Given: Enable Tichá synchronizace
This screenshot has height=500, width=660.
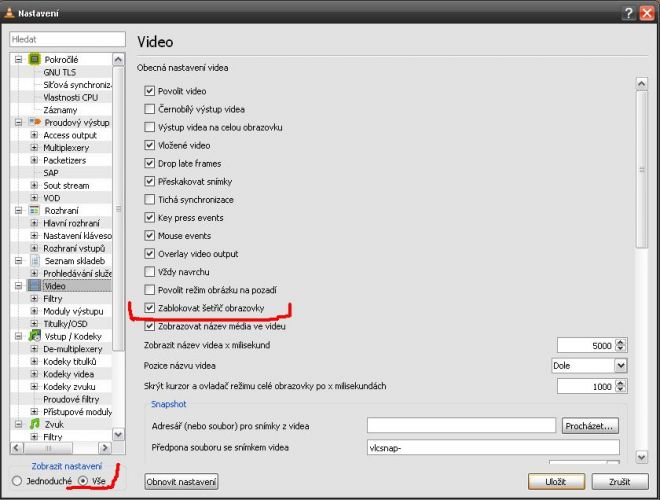Looking at the screenshot, I should (149, 199).
